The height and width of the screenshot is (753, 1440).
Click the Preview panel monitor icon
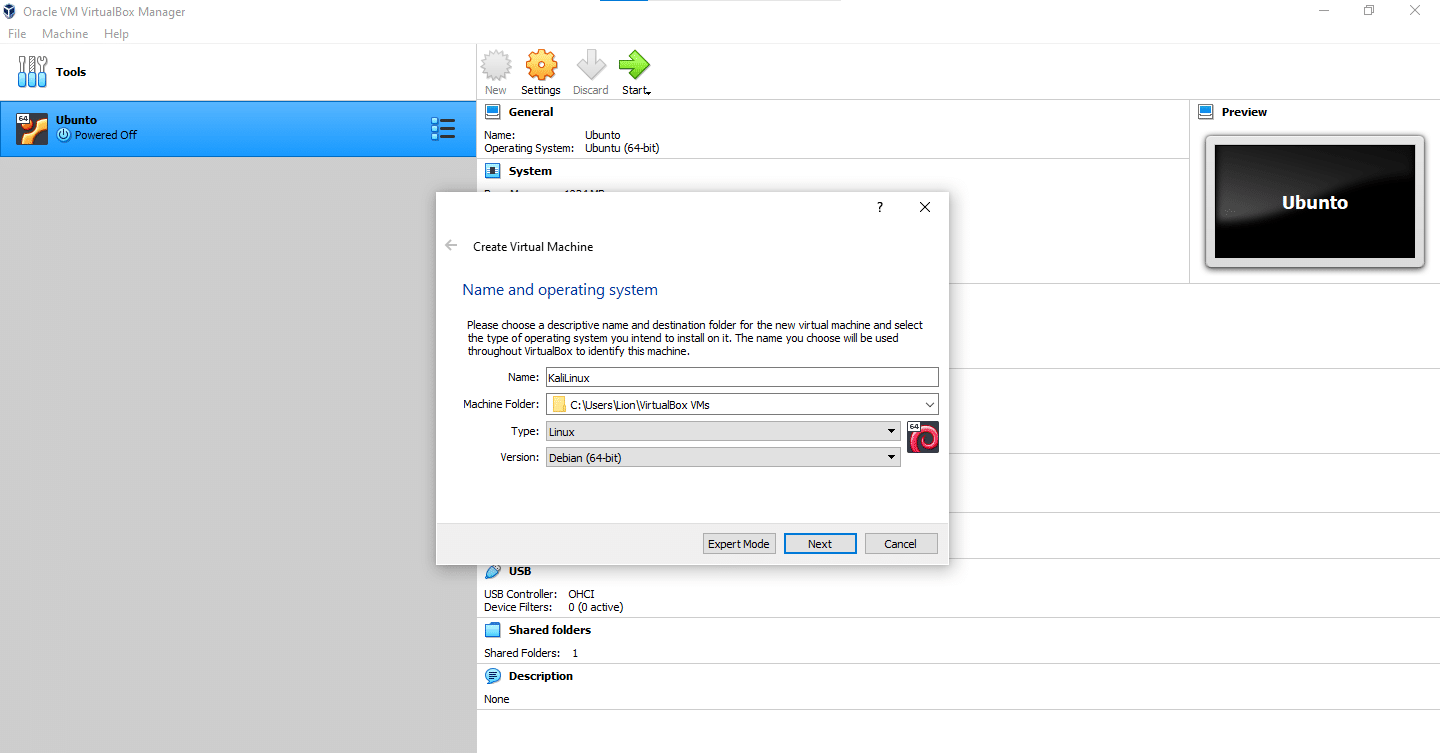click(1206, 112)
